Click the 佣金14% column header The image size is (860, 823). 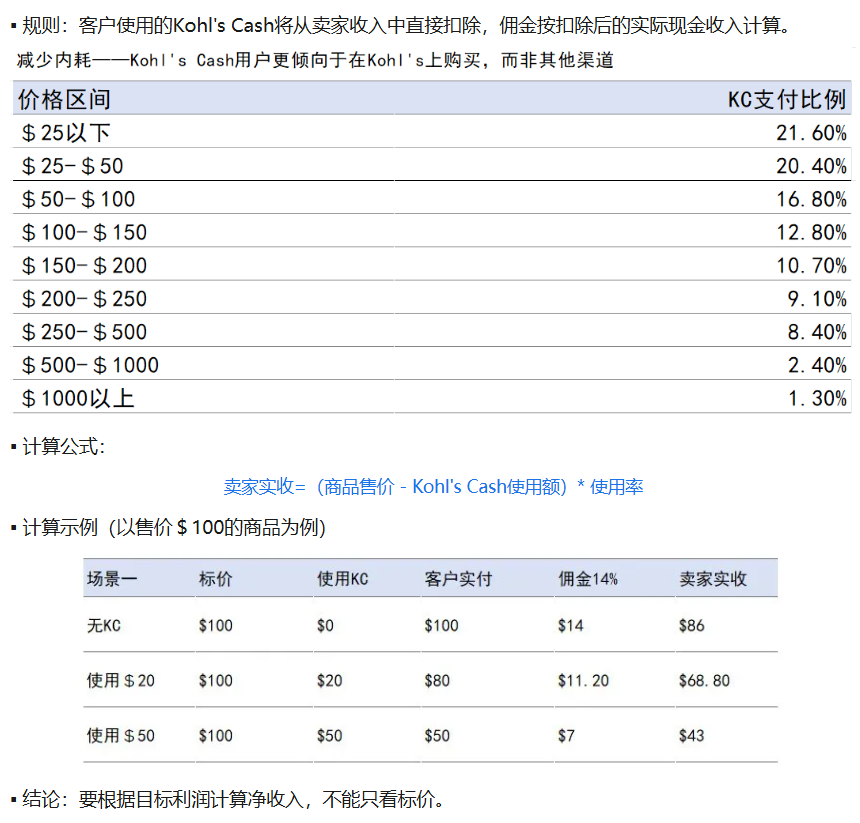(x=587, y=579)
